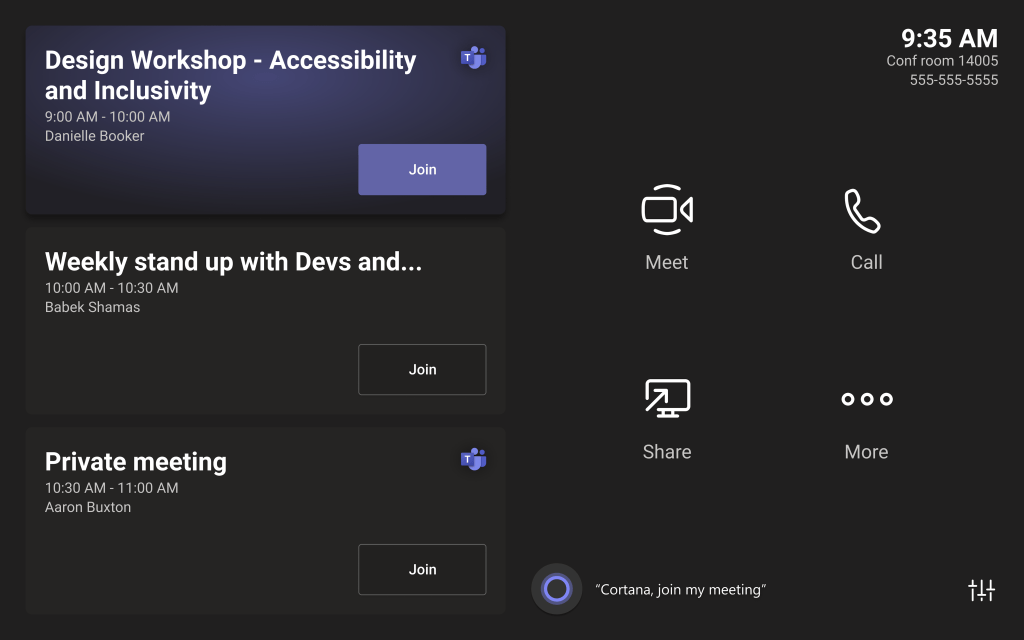Expand the More options label

tap(866, 452)
